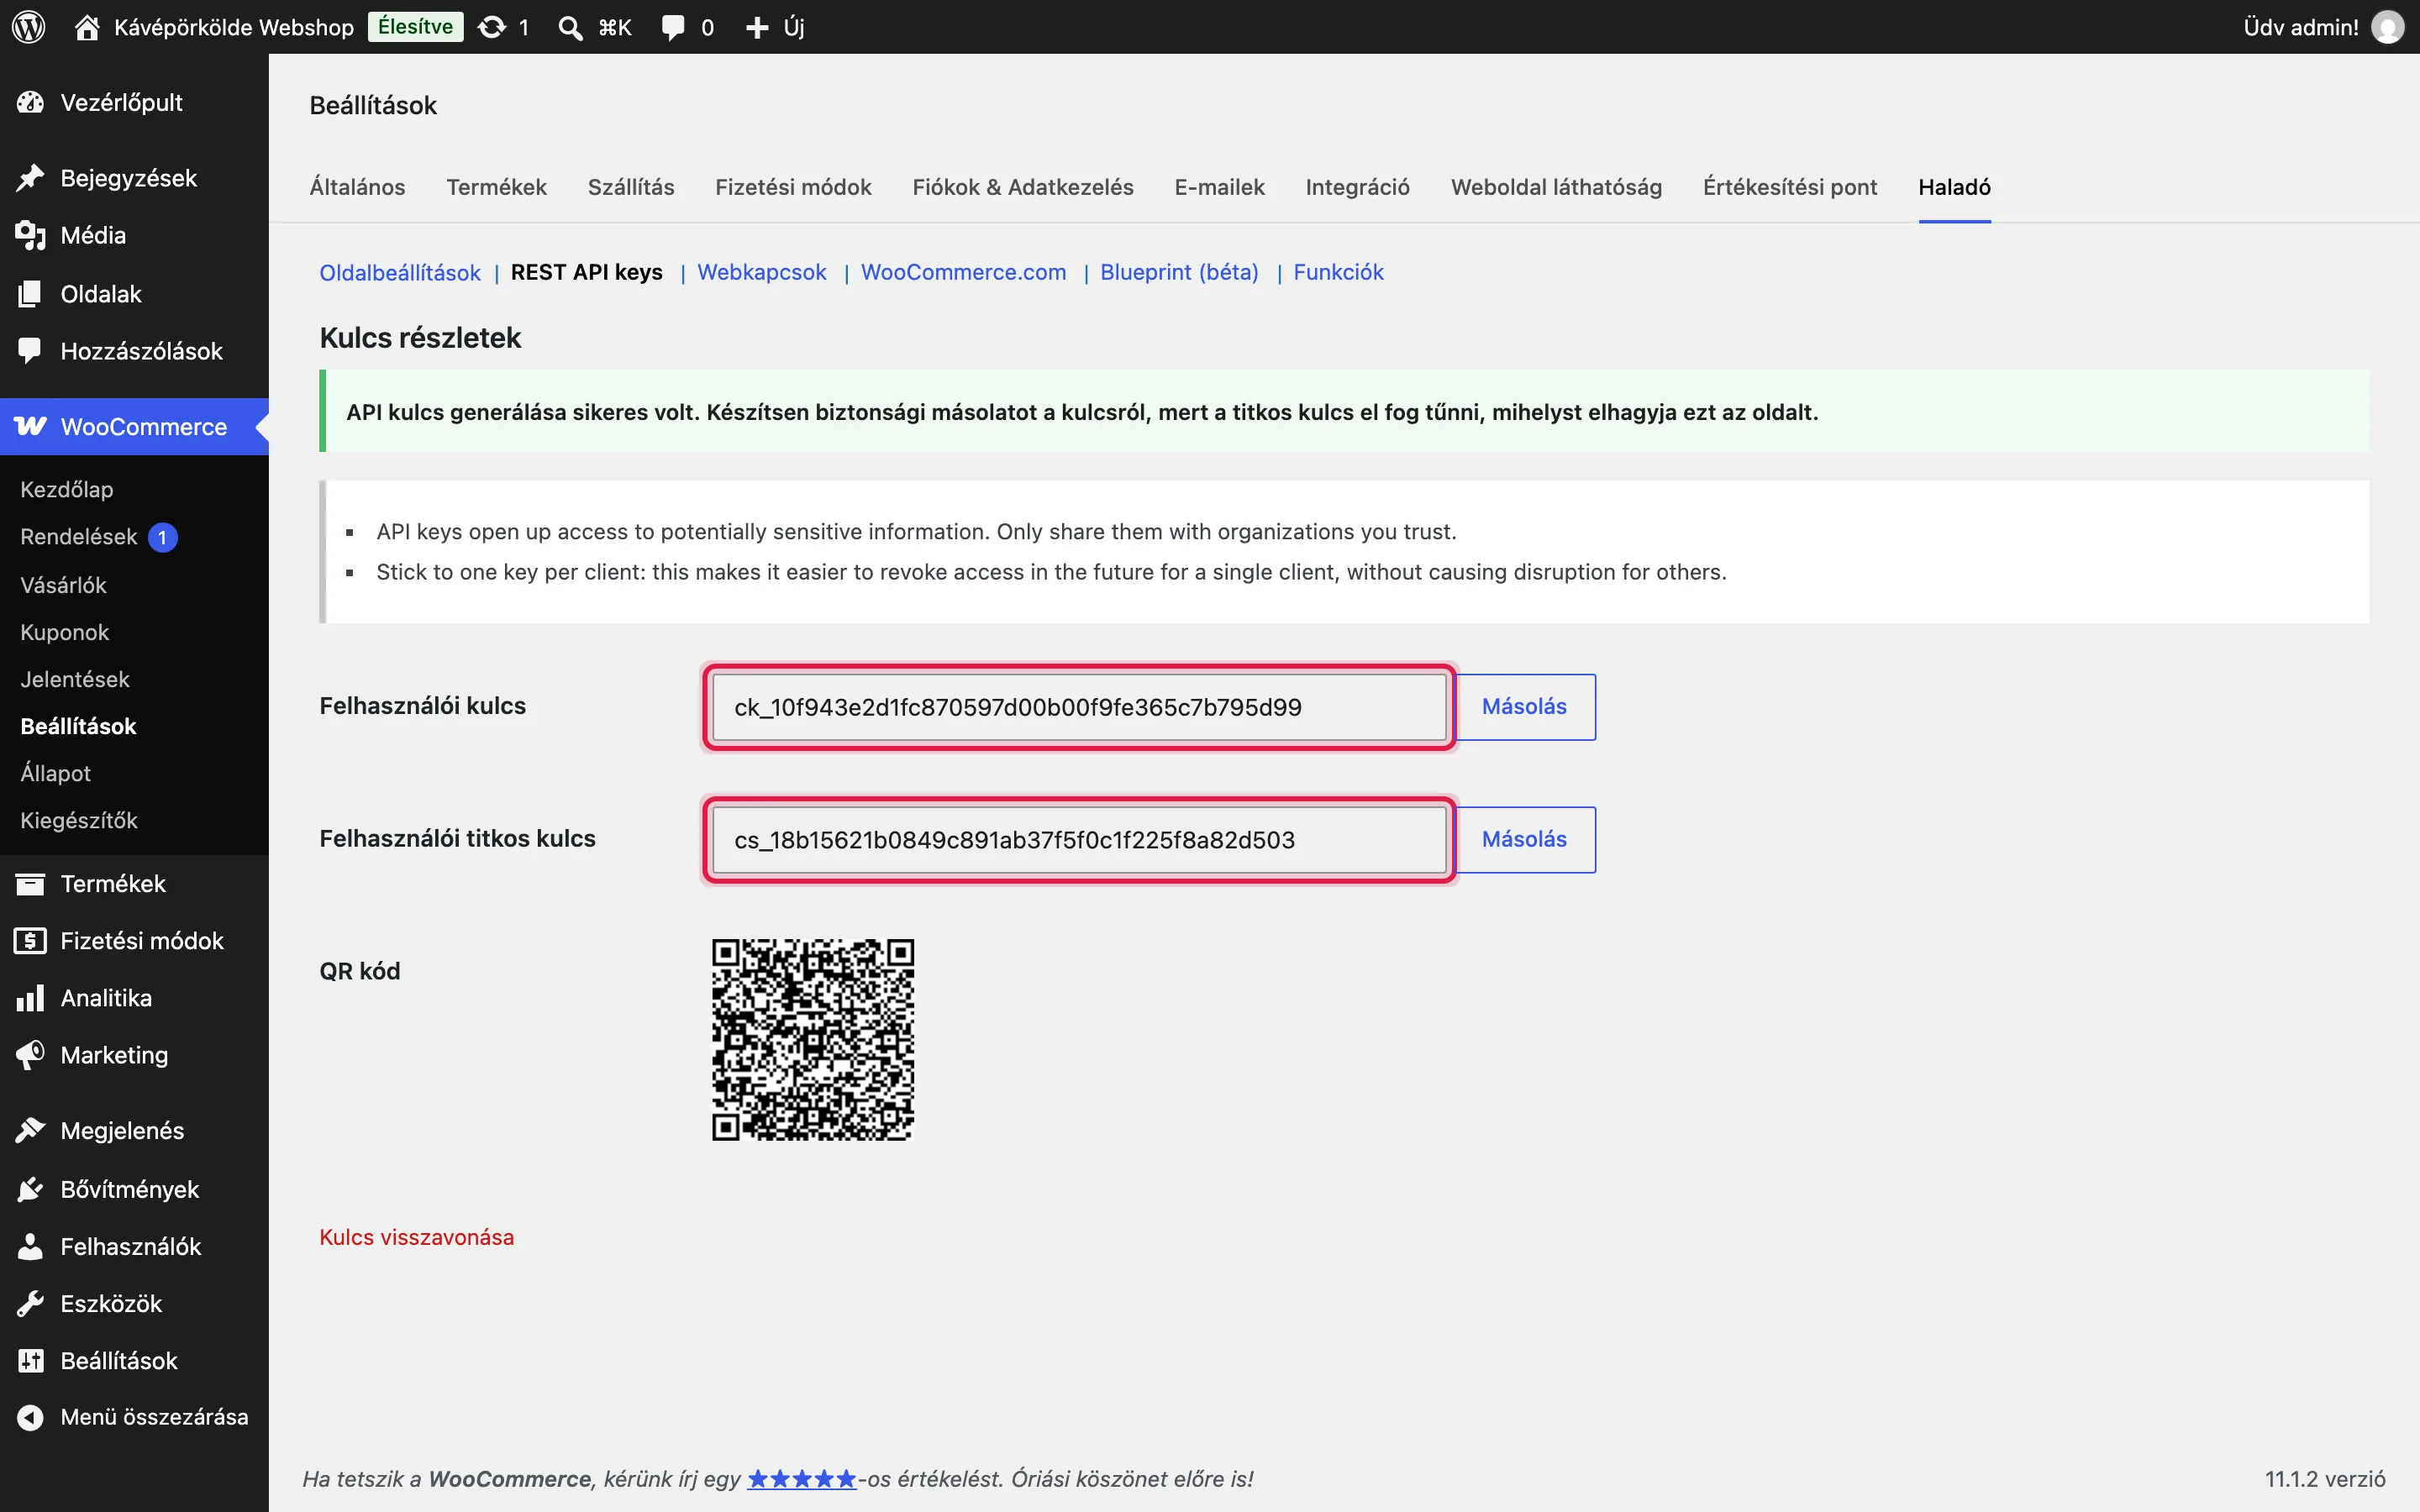Open the comments bubble icon showing 0

tap(673, 27)
